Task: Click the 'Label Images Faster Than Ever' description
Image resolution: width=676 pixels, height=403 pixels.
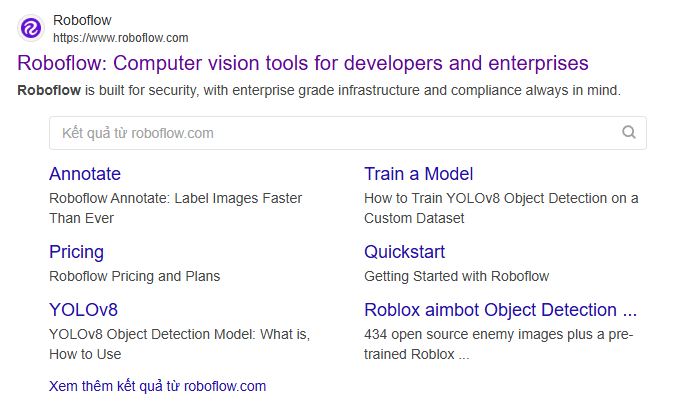Action: tap(175, 207)
